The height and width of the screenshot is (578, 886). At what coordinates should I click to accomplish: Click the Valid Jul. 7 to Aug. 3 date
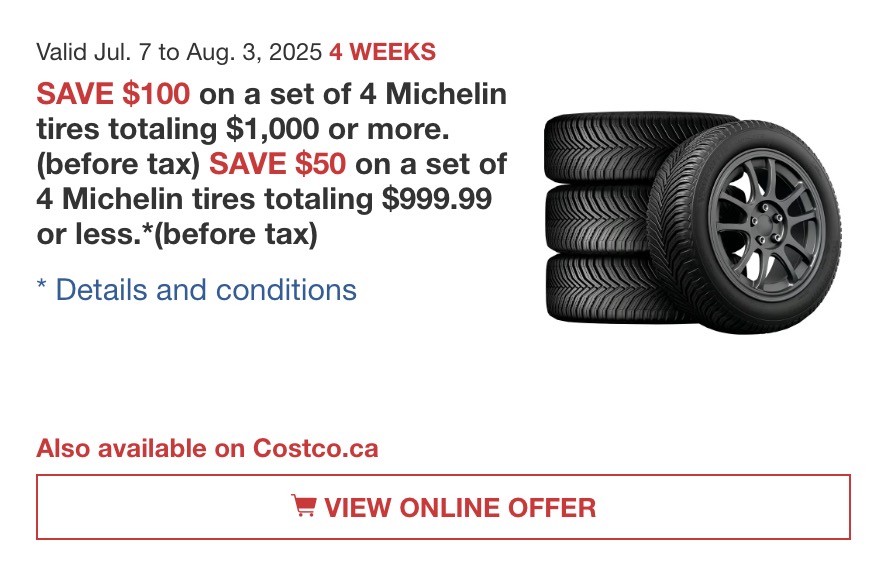pos(179,52)
